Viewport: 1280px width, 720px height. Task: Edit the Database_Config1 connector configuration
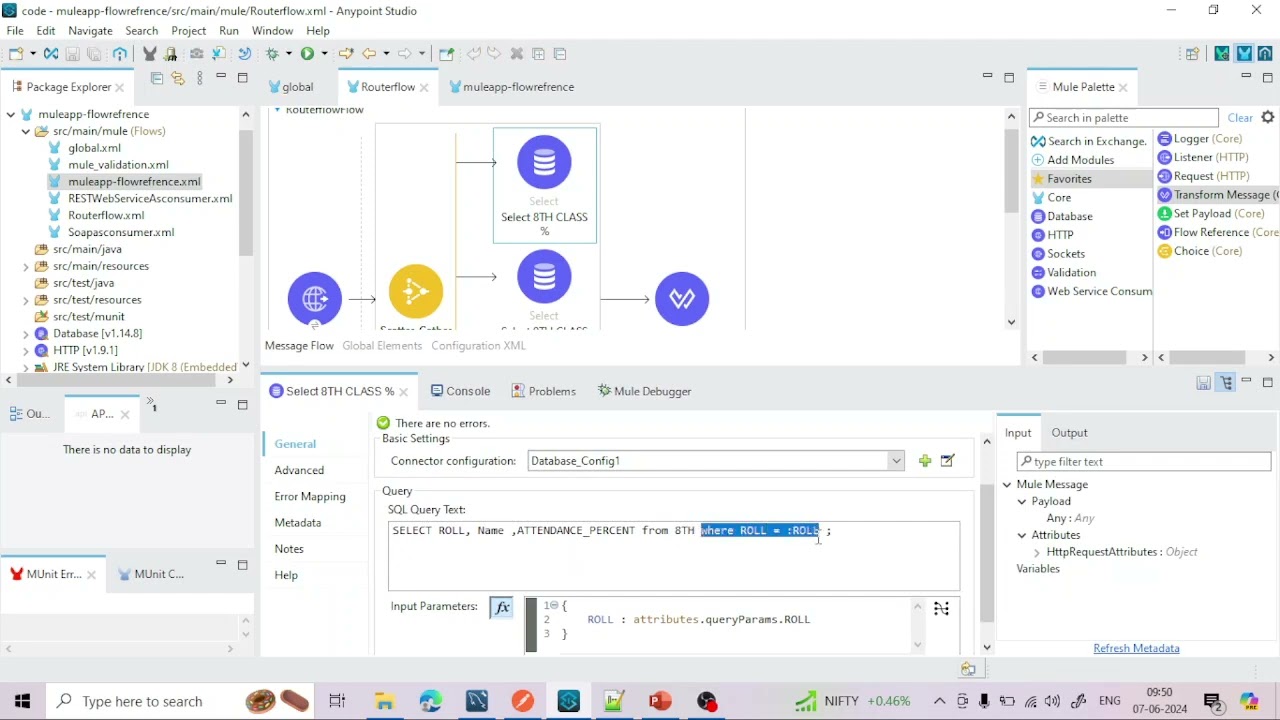click(948, 461)
